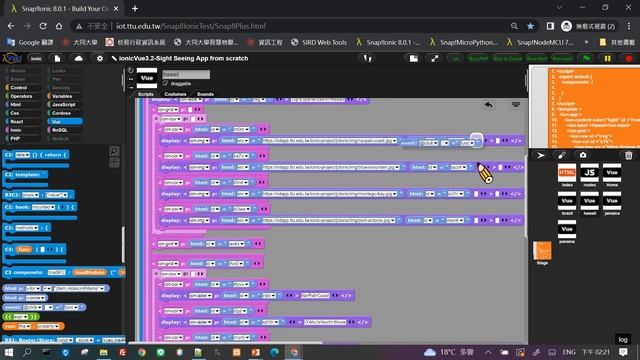Click the Run PHP button

point(478,58)
